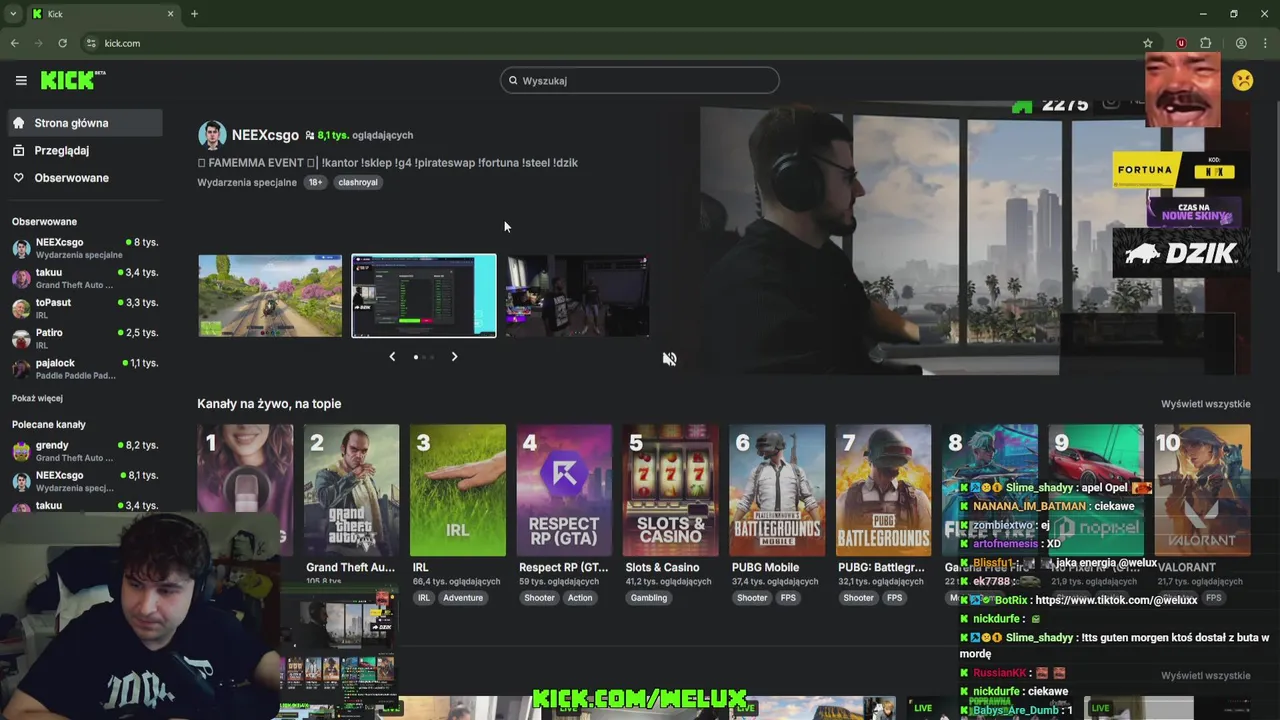Open Chrome three-dot menu
The image size is (1280, 720).
(1265, 43)
